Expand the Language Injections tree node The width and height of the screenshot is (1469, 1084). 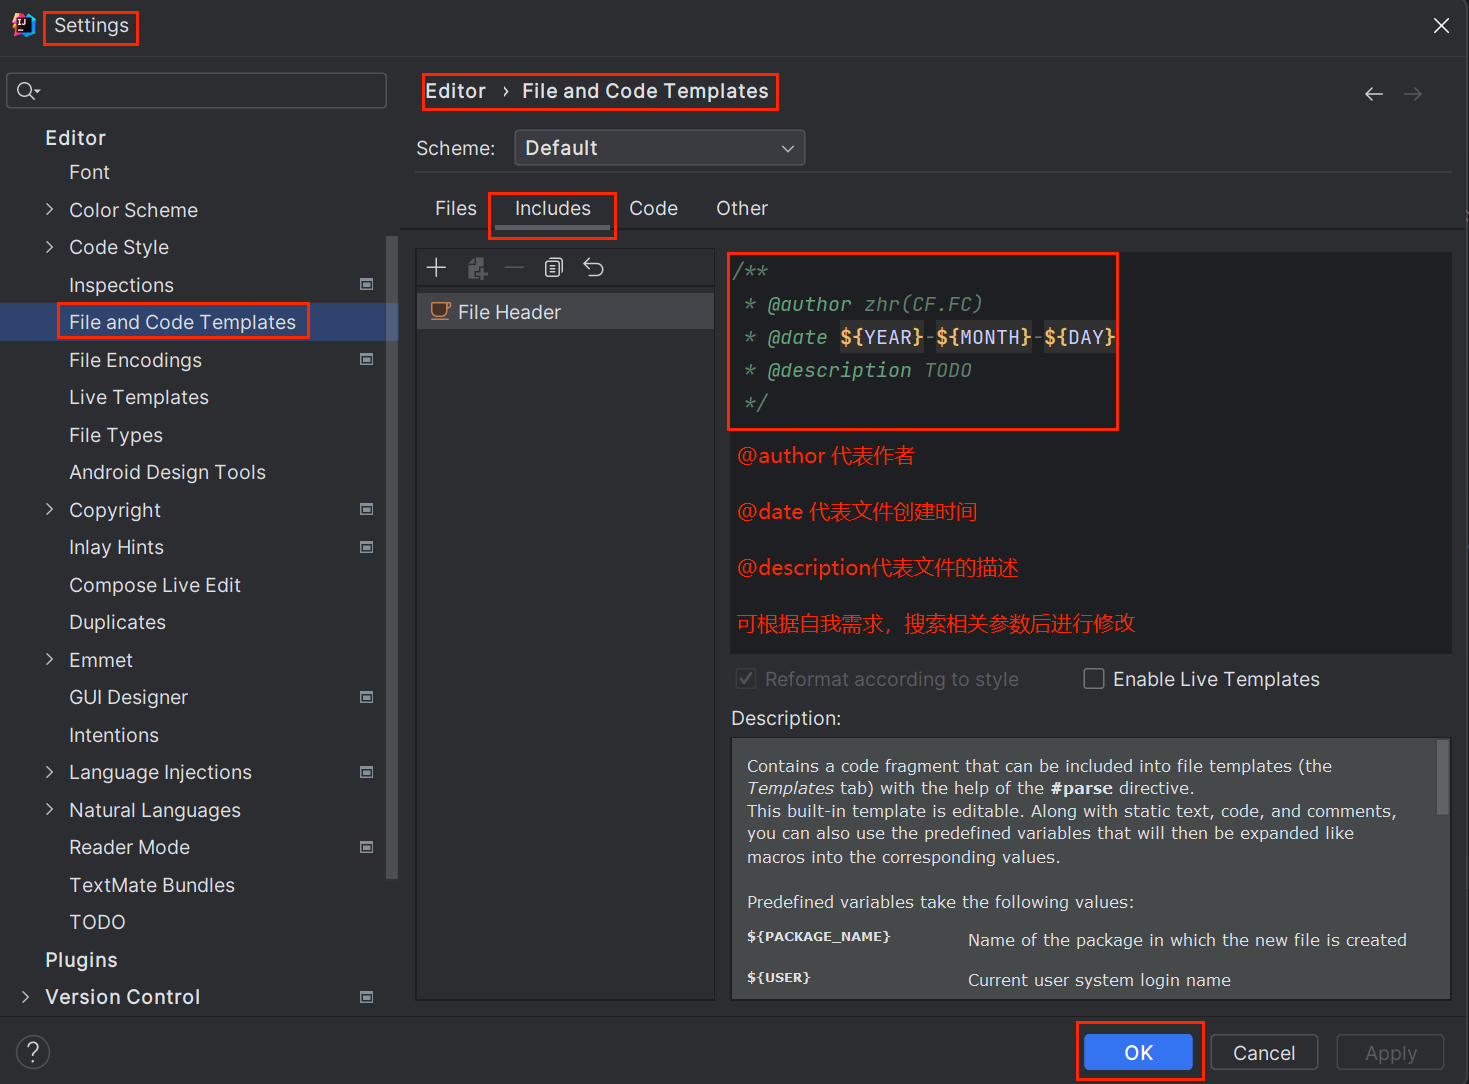tap(50, 772)
